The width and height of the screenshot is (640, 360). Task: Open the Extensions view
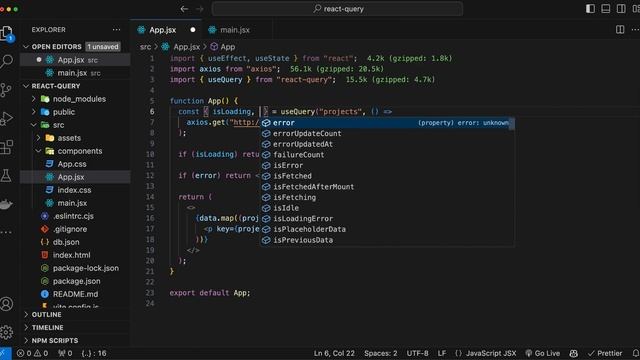(7, 147)
